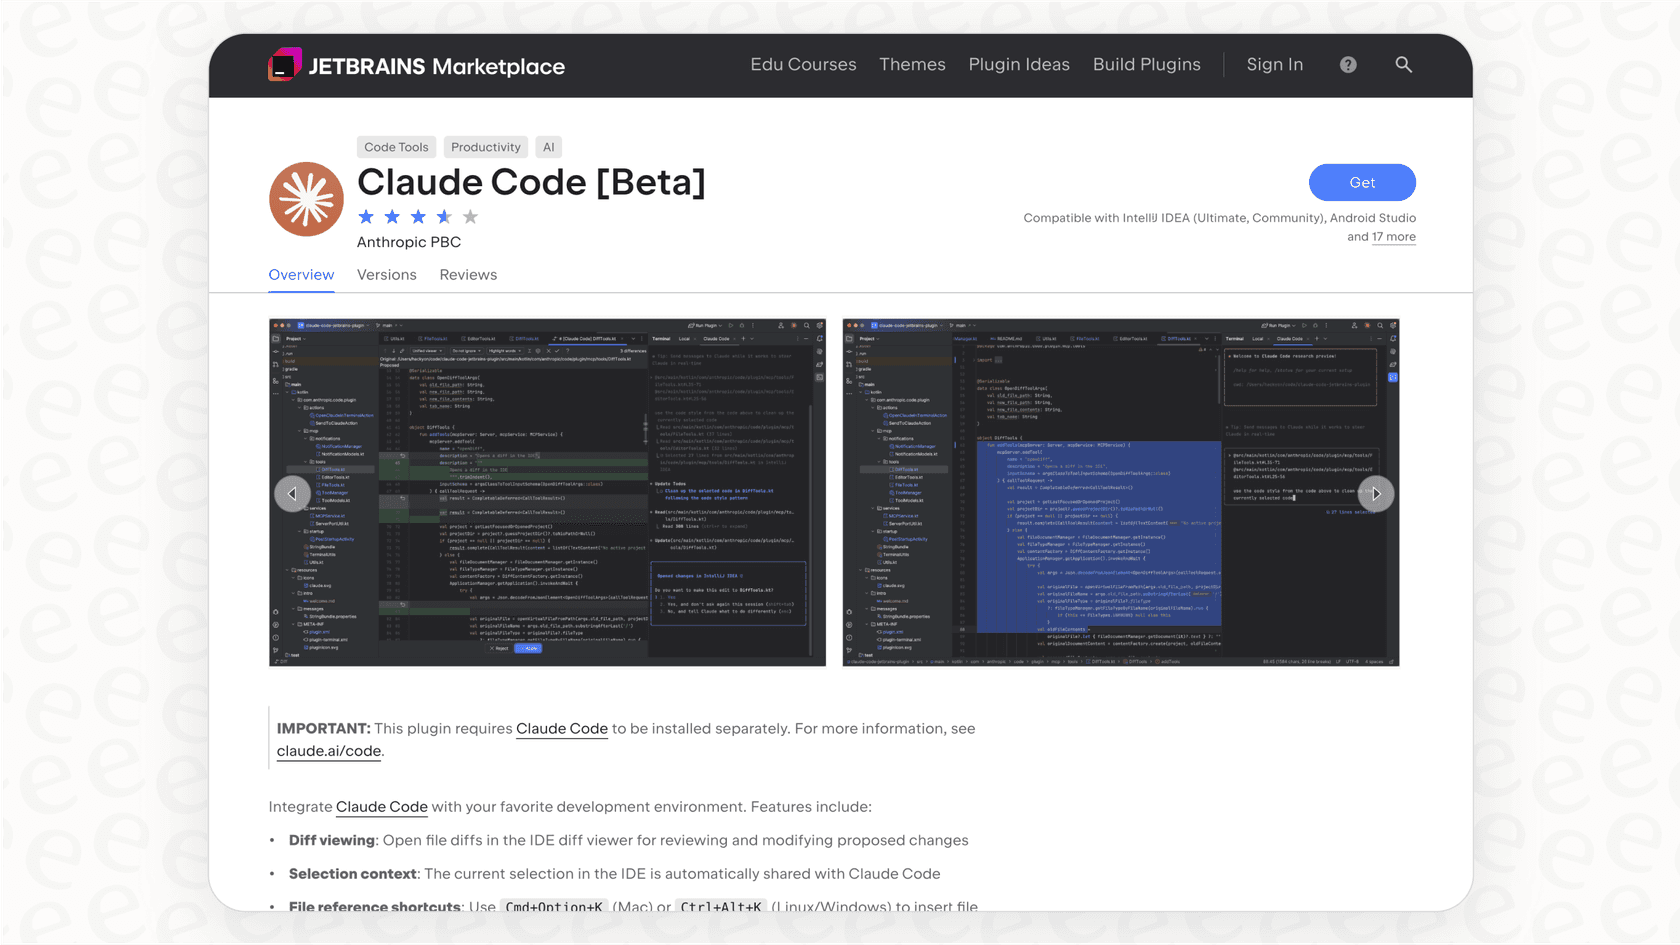Switch to the Reviews tab
The height and width of the screenshot is (945, 1680).
[467, 274]
